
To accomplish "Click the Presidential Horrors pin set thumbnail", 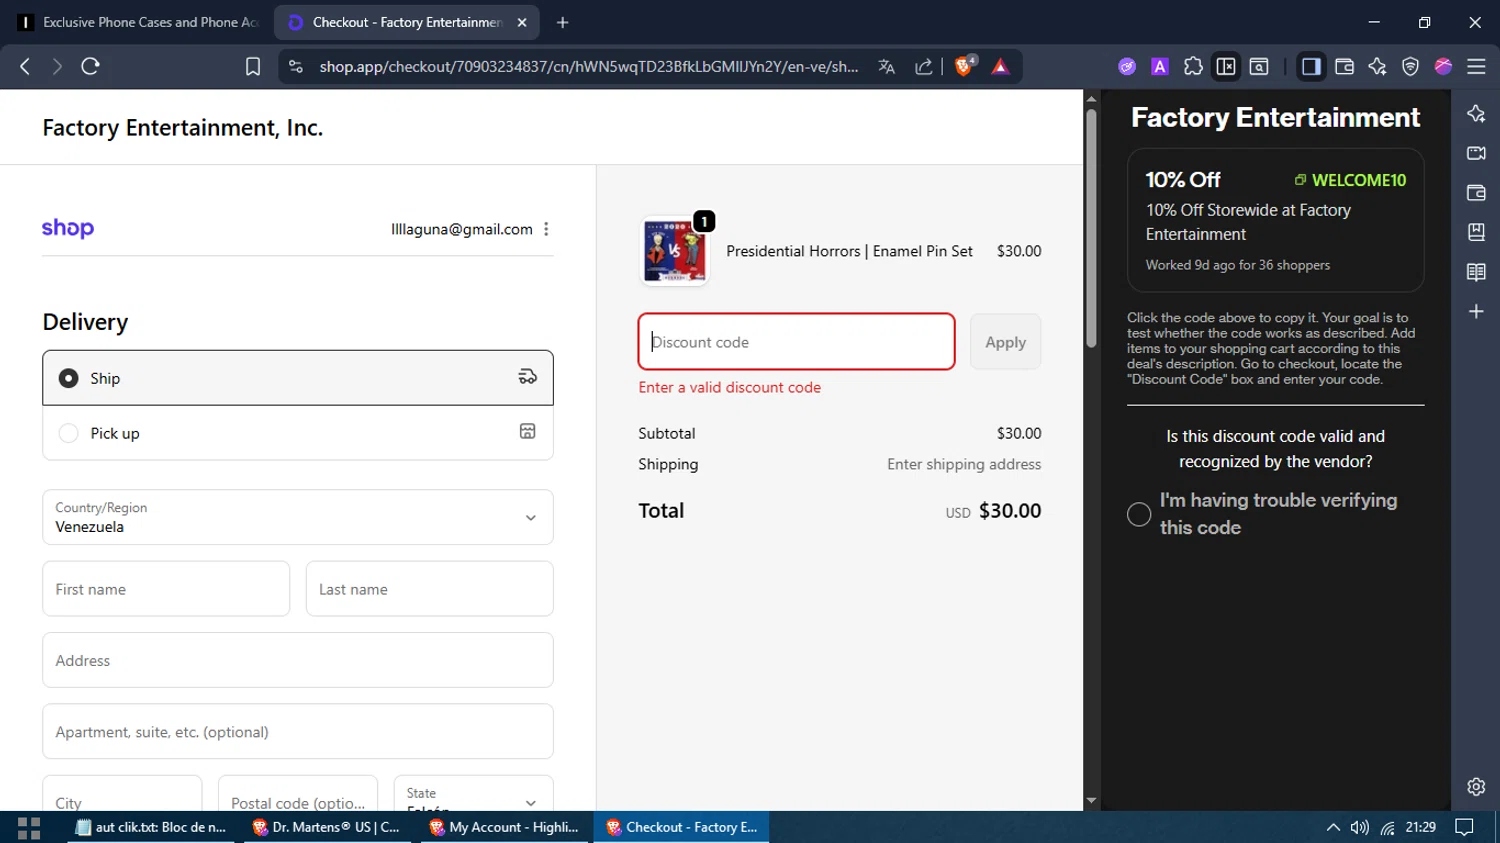I will (x=674, y=251).
